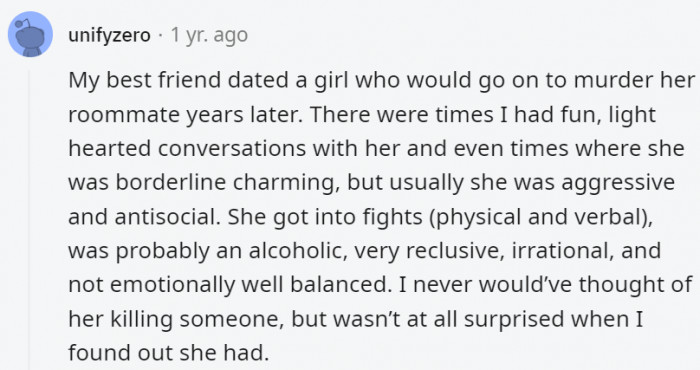
Task: Open the unifyzero Snoo avatar icon
Action: pos(30,34)
